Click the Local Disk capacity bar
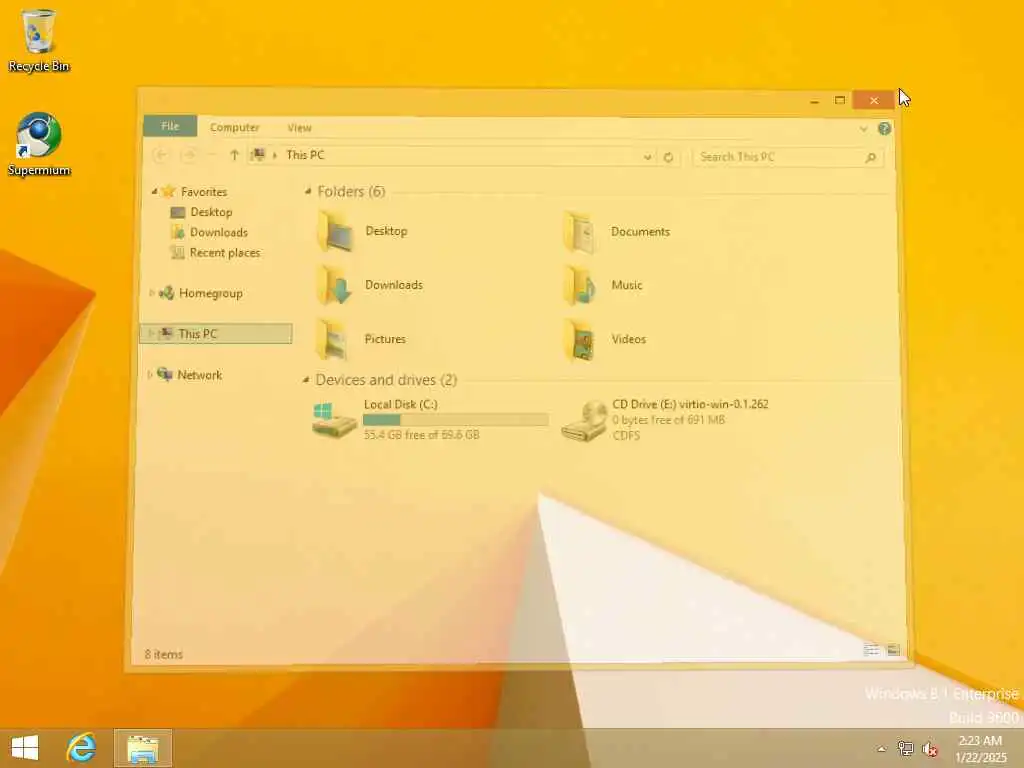This screenshot has width=1024, height=768. tap(456, 420)
